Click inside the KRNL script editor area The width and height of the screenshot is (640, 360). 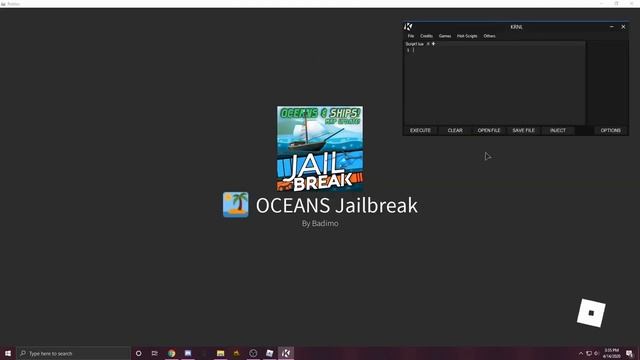tap(495, 86)
